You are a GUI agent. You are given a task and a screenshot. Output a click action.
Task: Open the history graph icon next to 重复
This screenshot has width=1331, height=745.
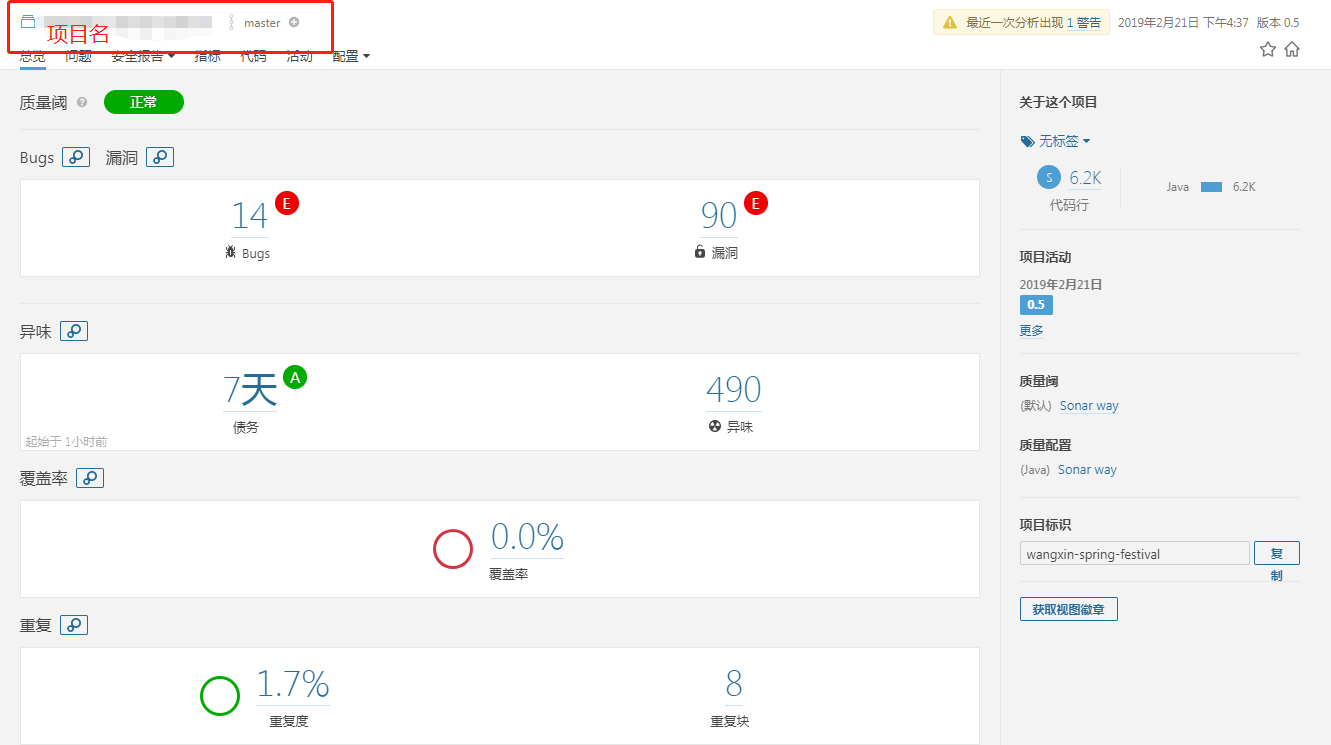pos(73,624)
